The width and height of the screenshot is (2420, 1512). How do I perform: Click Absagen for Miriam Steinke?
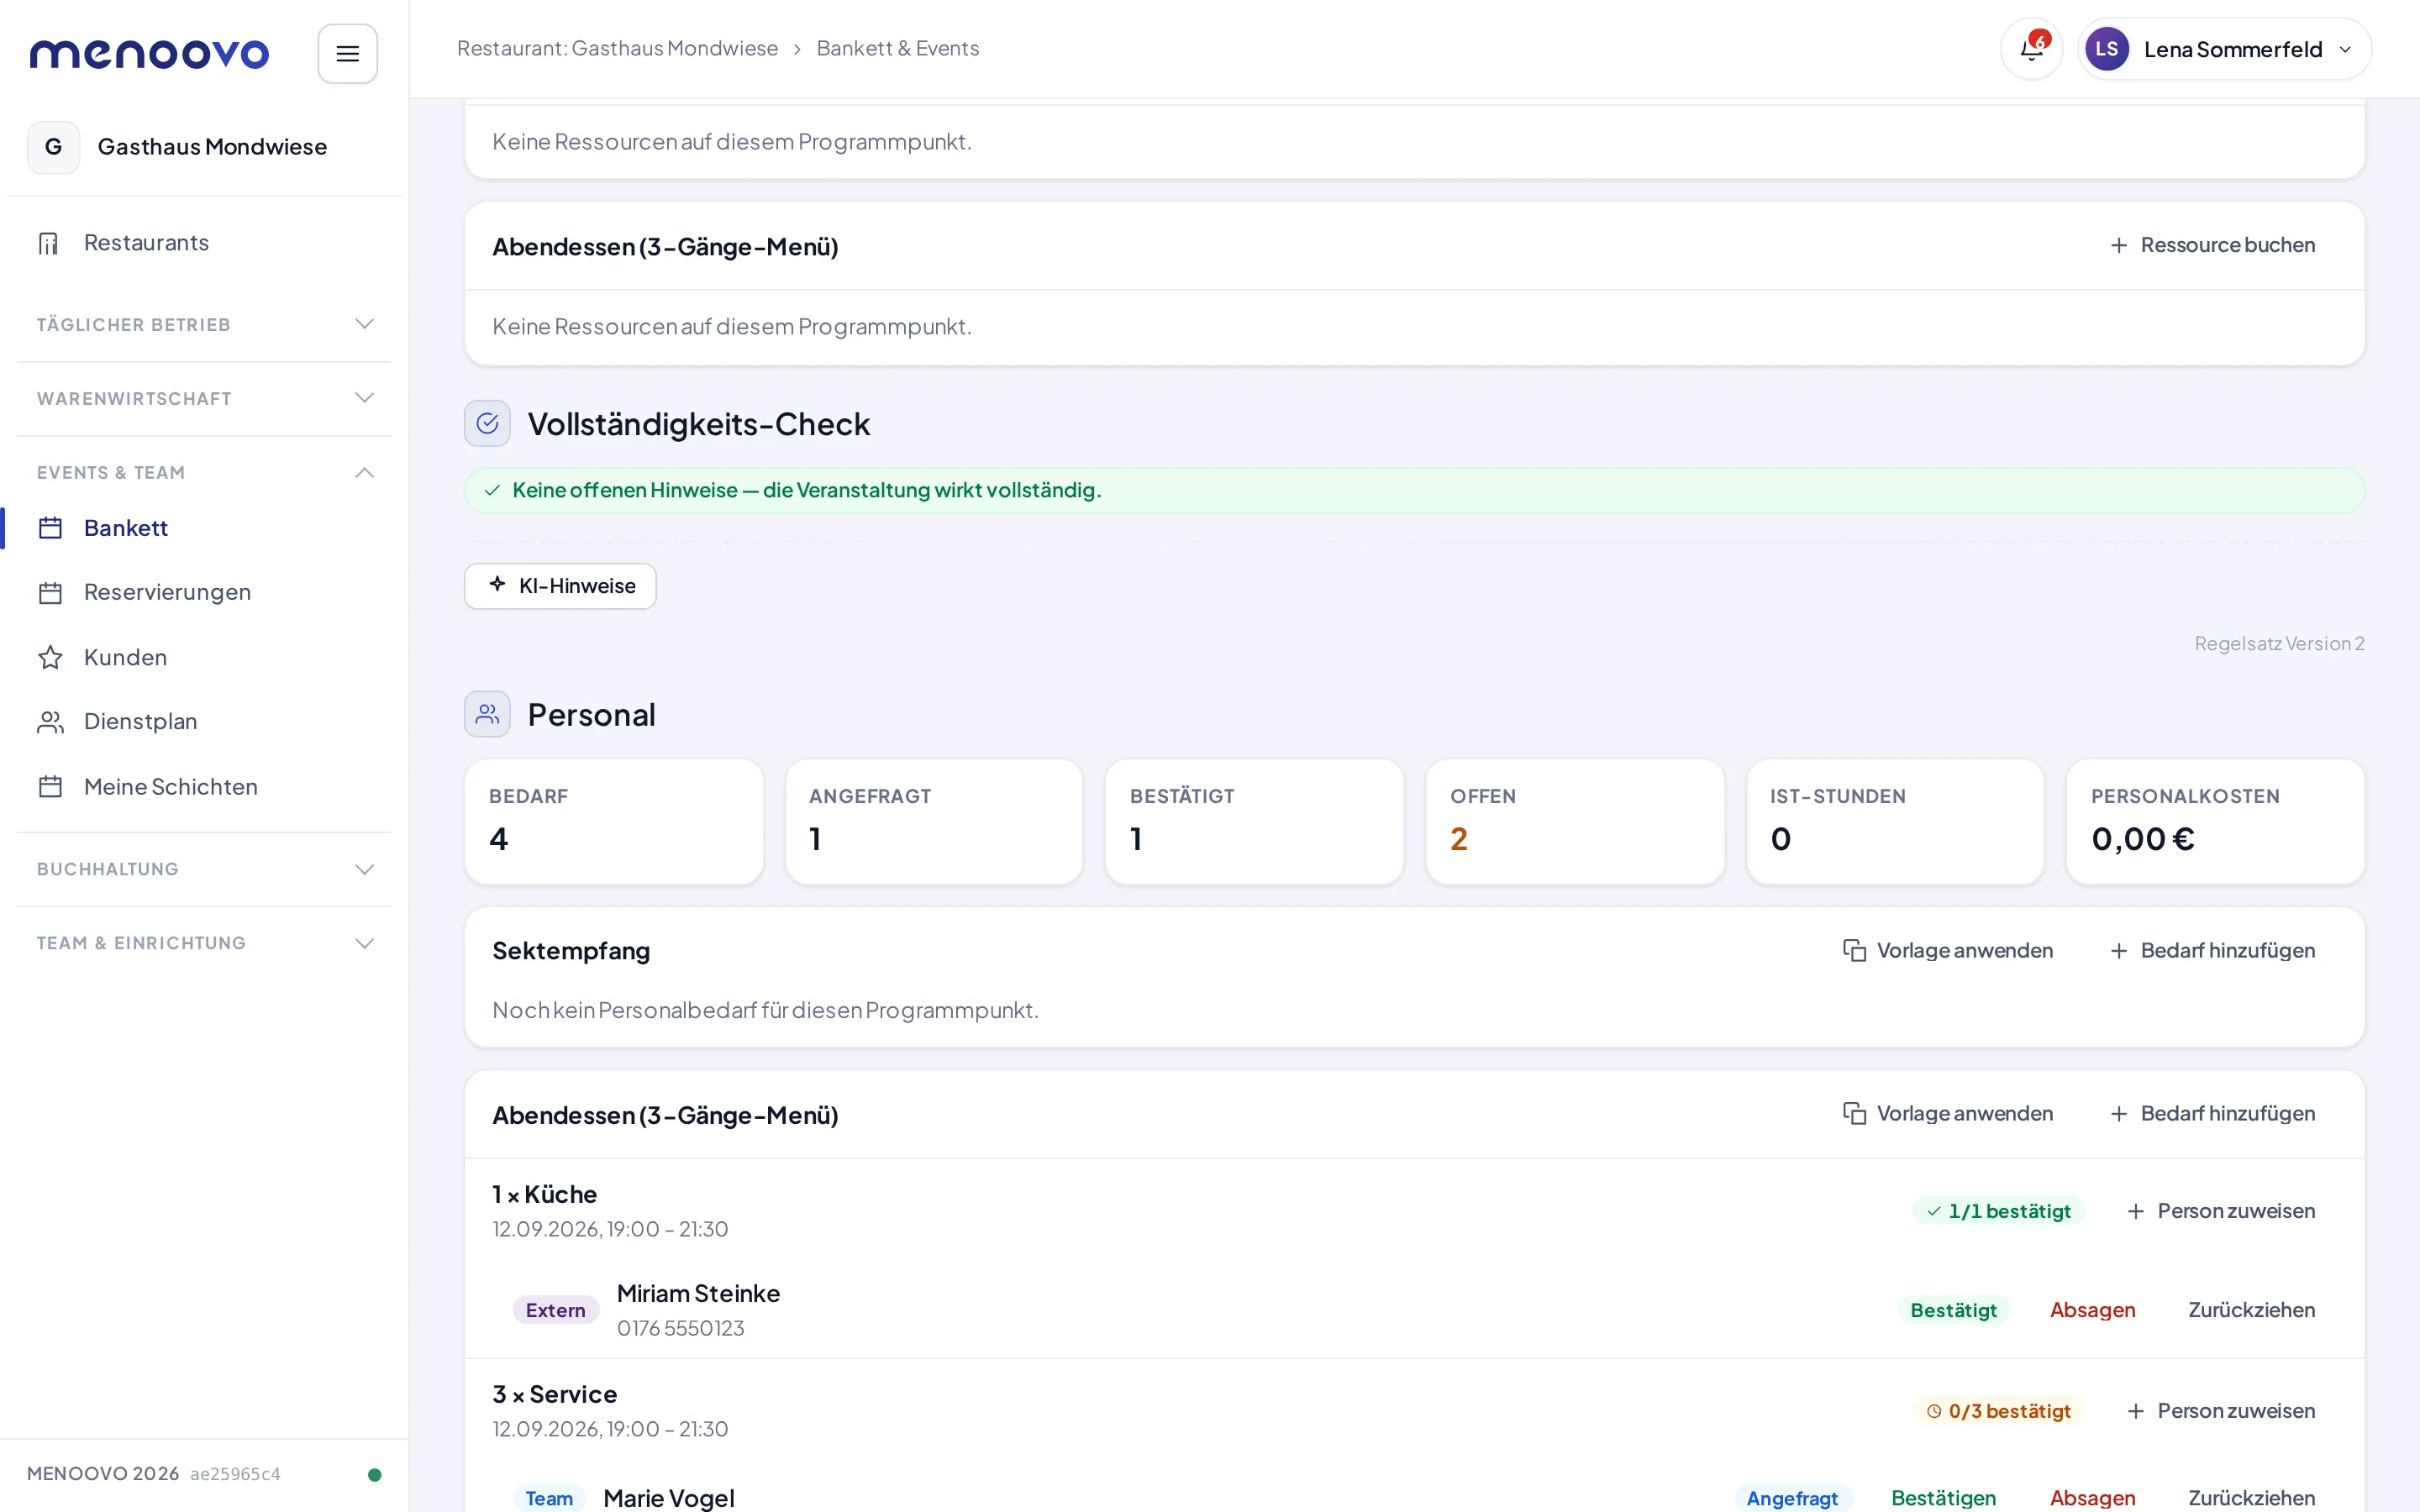pos(2092,1310)
